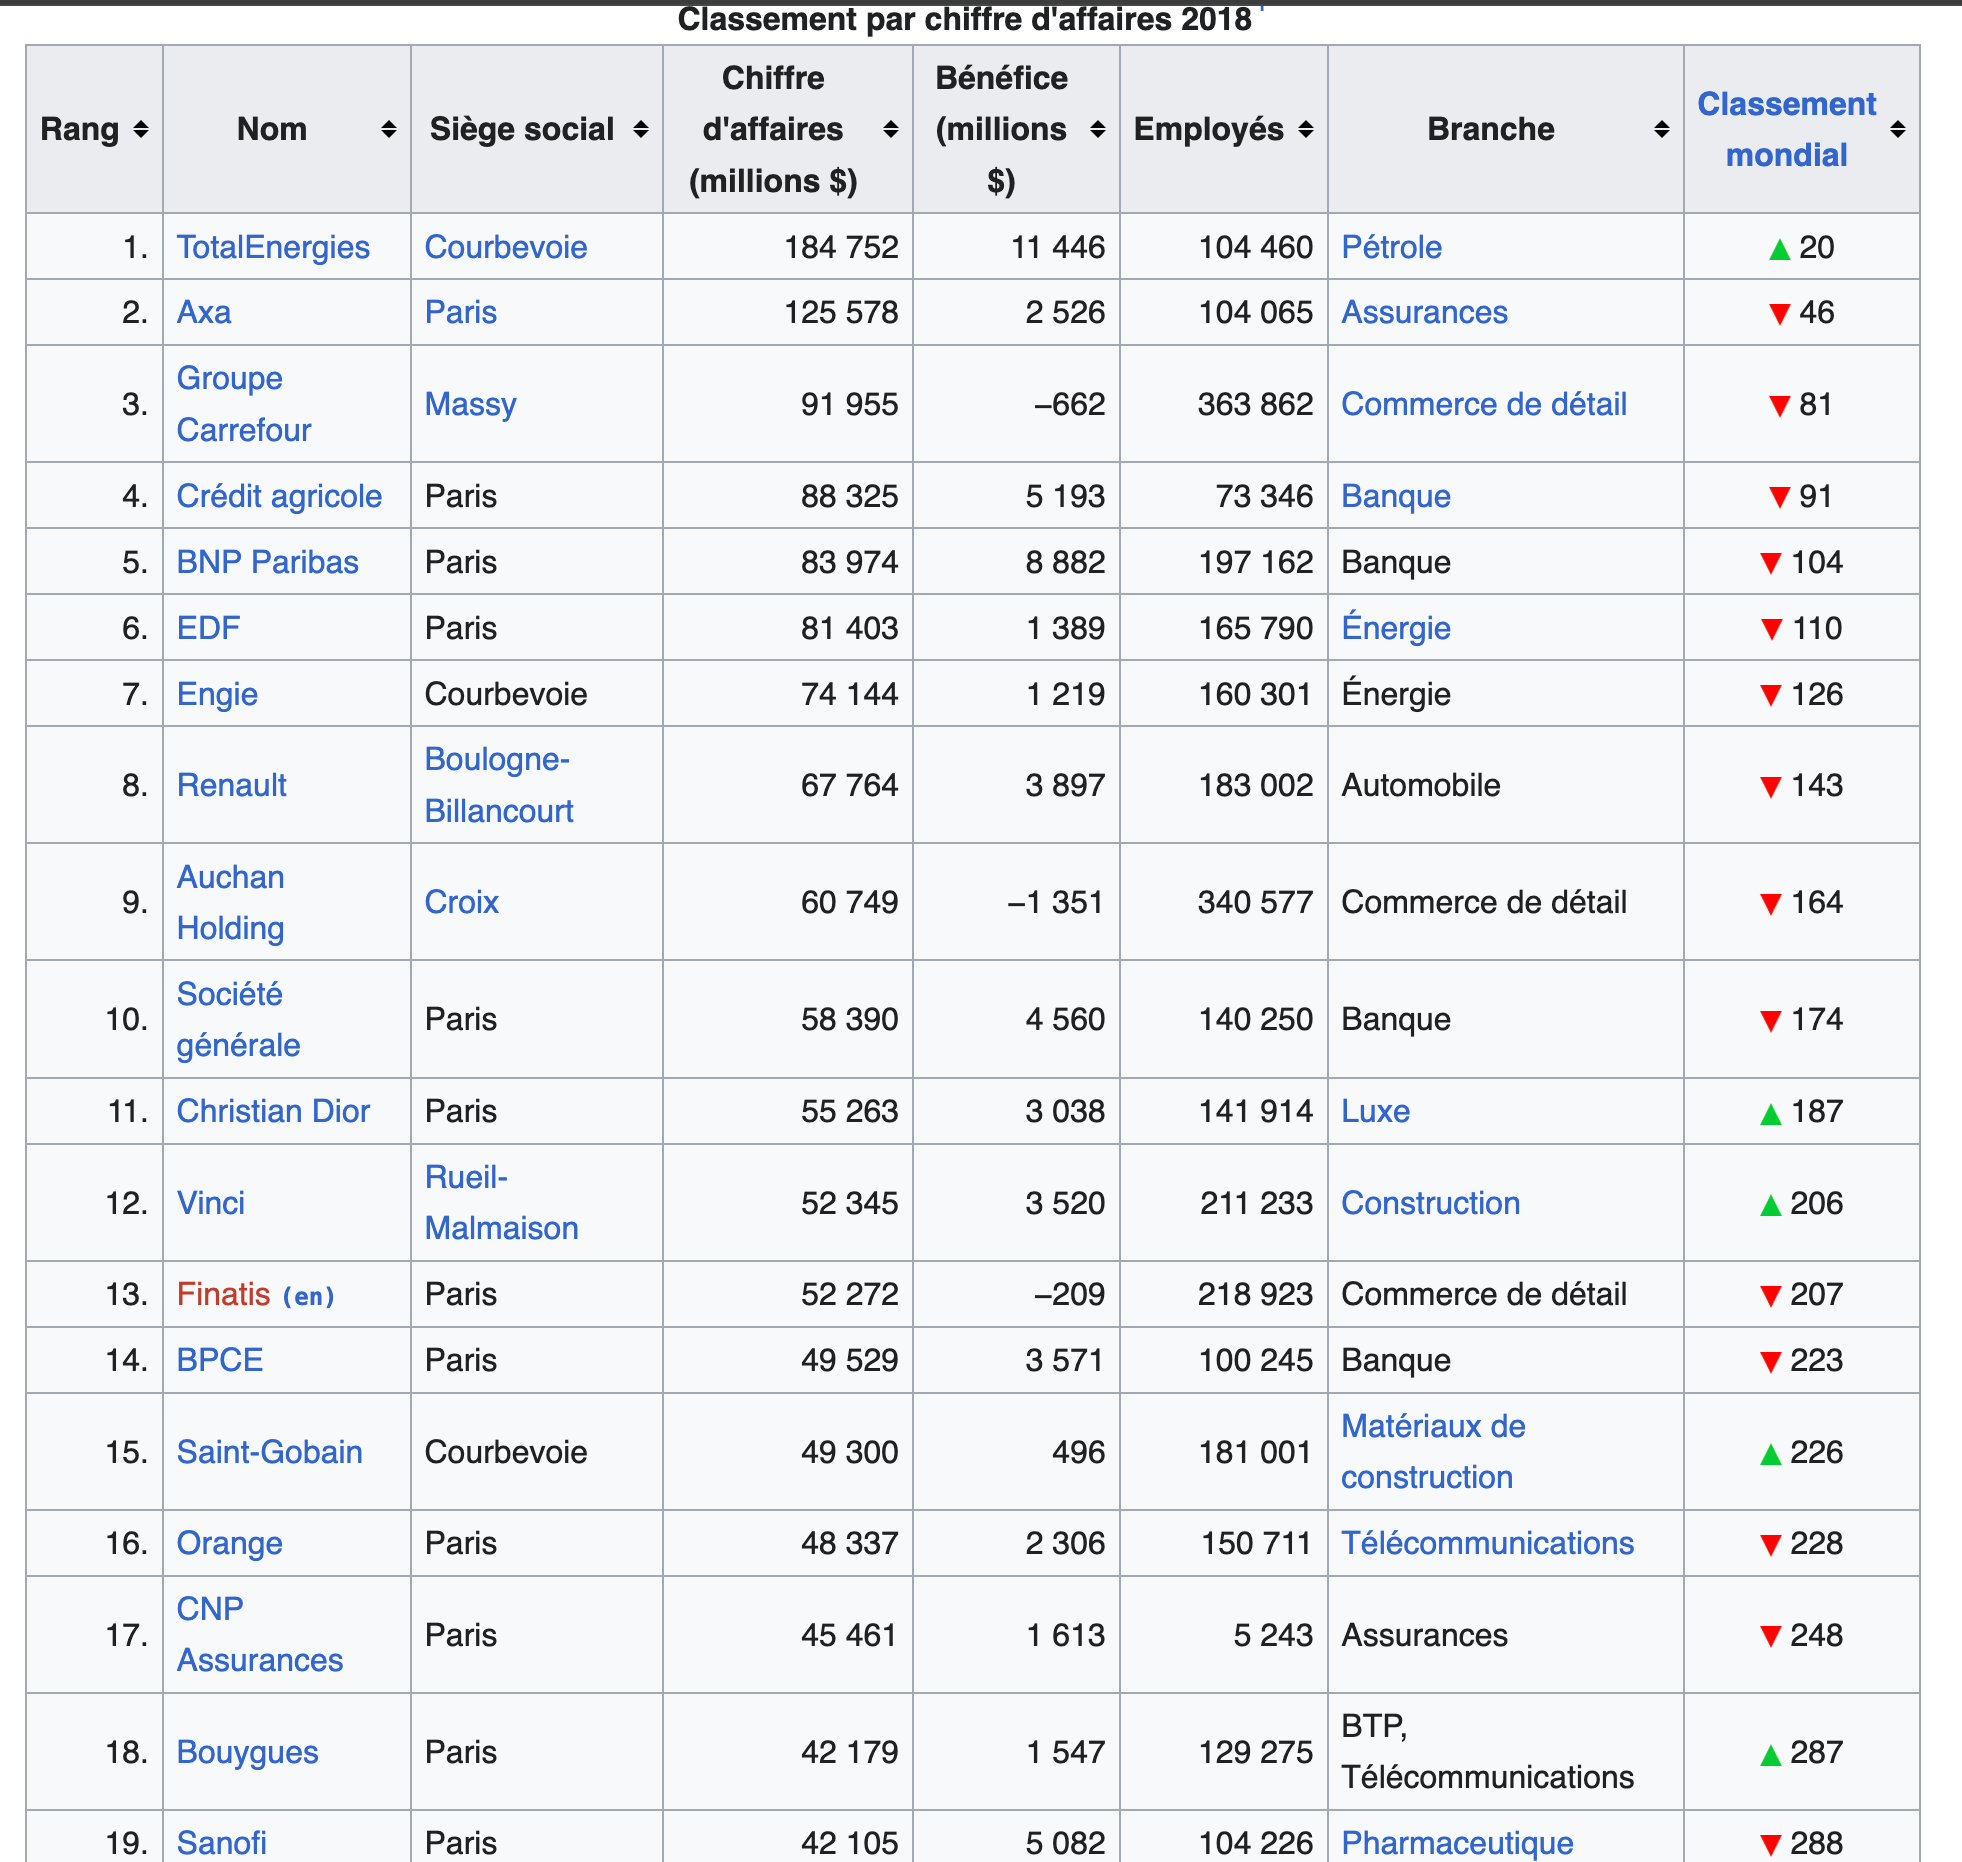Screen dimensions: 1962x1862
Task: Sort by Chiffre d'affaires sort arrows
Action: click(891, 129)
